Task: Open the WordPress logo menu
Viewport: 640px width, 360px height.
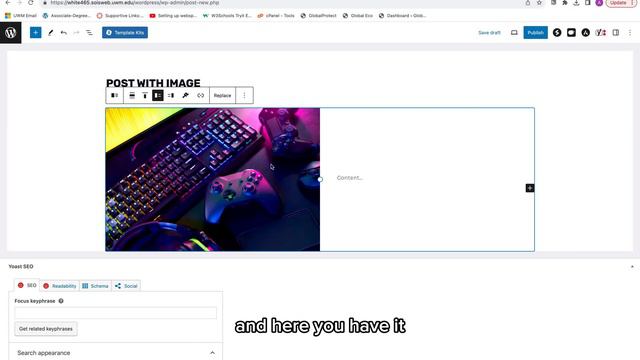Action: [x=11, y=33]
